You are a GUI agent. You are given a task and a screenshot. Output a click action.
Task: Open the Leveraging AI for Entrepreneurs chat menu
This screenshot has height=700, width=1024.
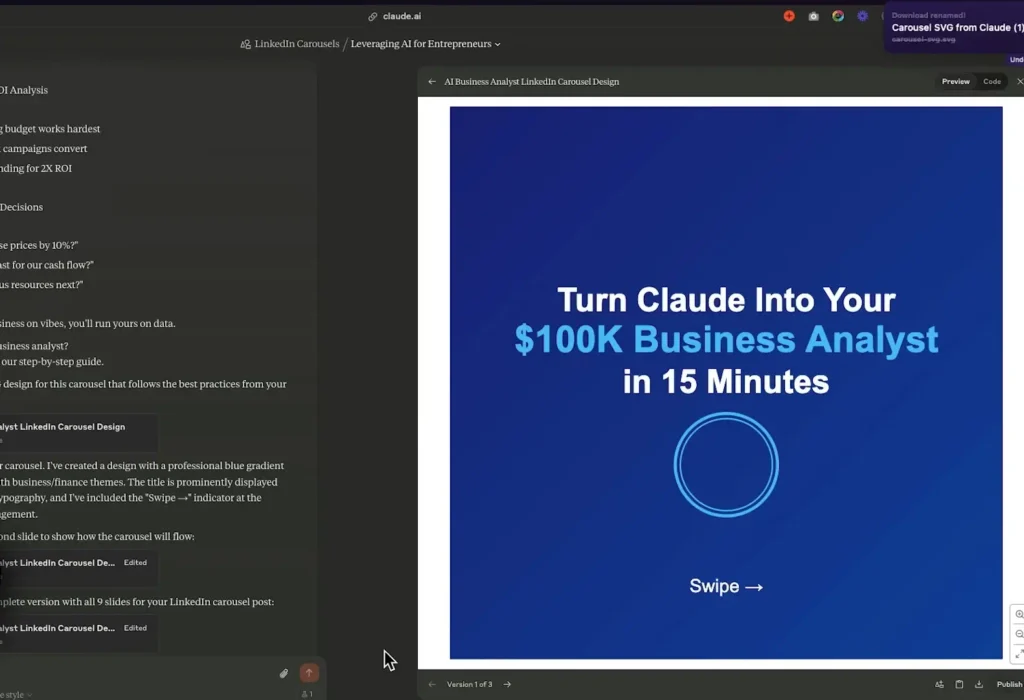[425, 44]
